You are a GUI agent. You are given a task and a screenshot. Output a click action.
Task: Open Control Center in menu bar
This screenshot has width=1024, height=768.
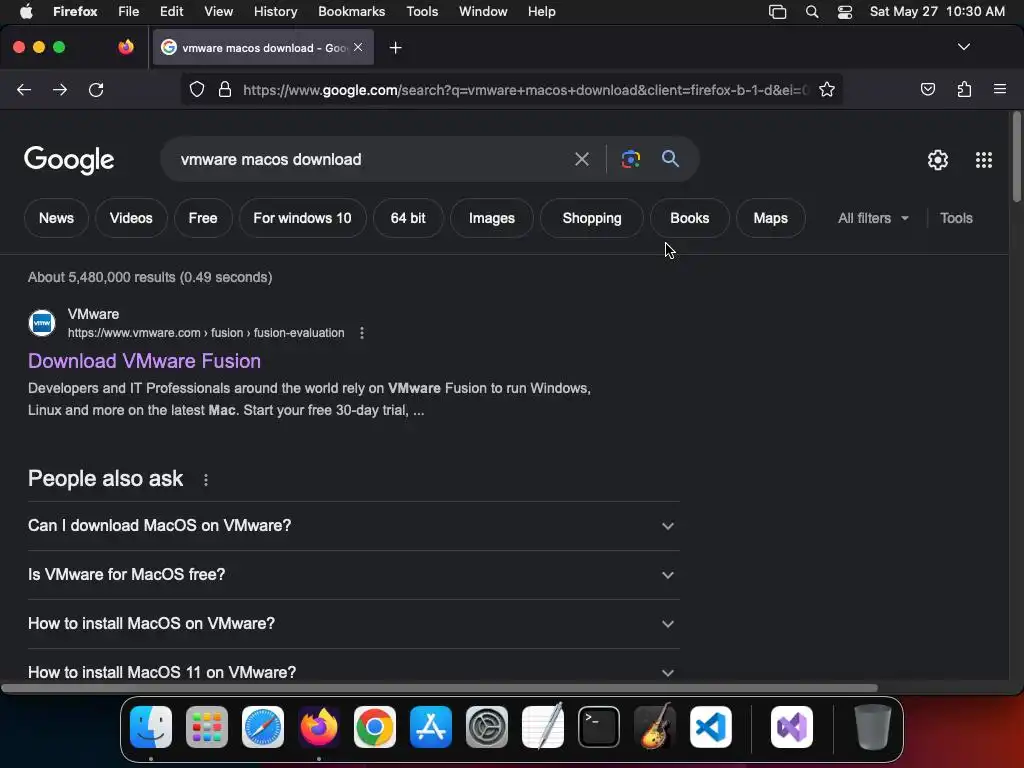(x=844, y=12)
